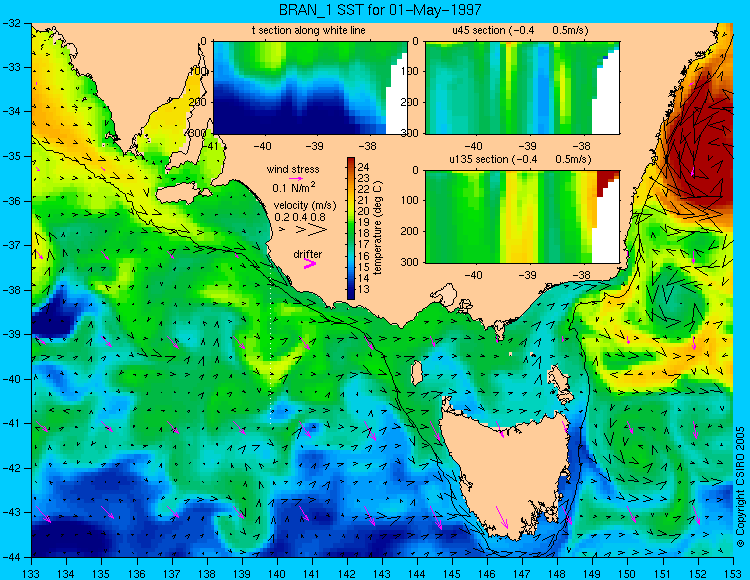
Task: Open the u45 velocity section inset plot
Action: (x=522, y=88)
